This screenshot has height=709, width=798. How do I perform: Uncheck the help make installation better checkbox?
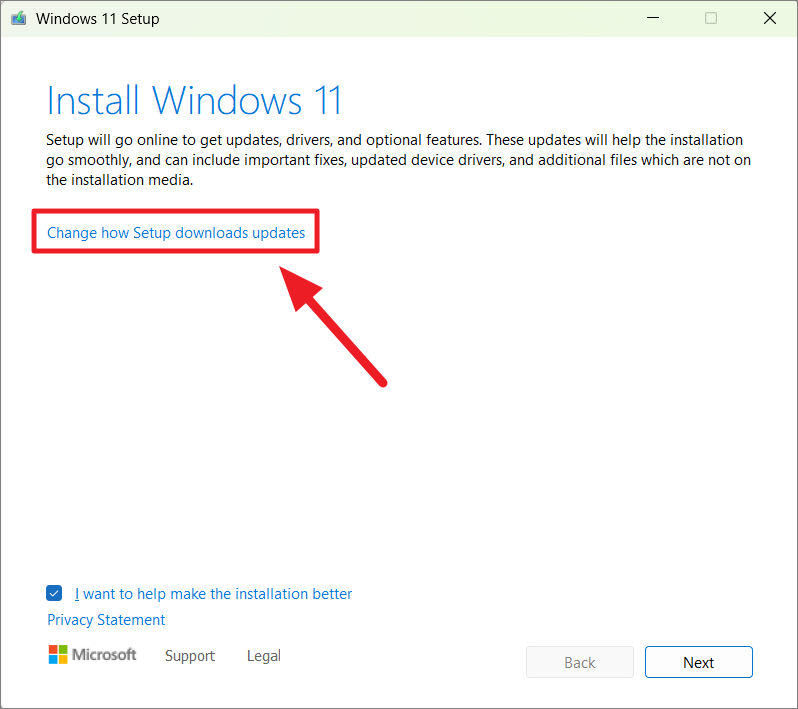(x=54, y=593)
